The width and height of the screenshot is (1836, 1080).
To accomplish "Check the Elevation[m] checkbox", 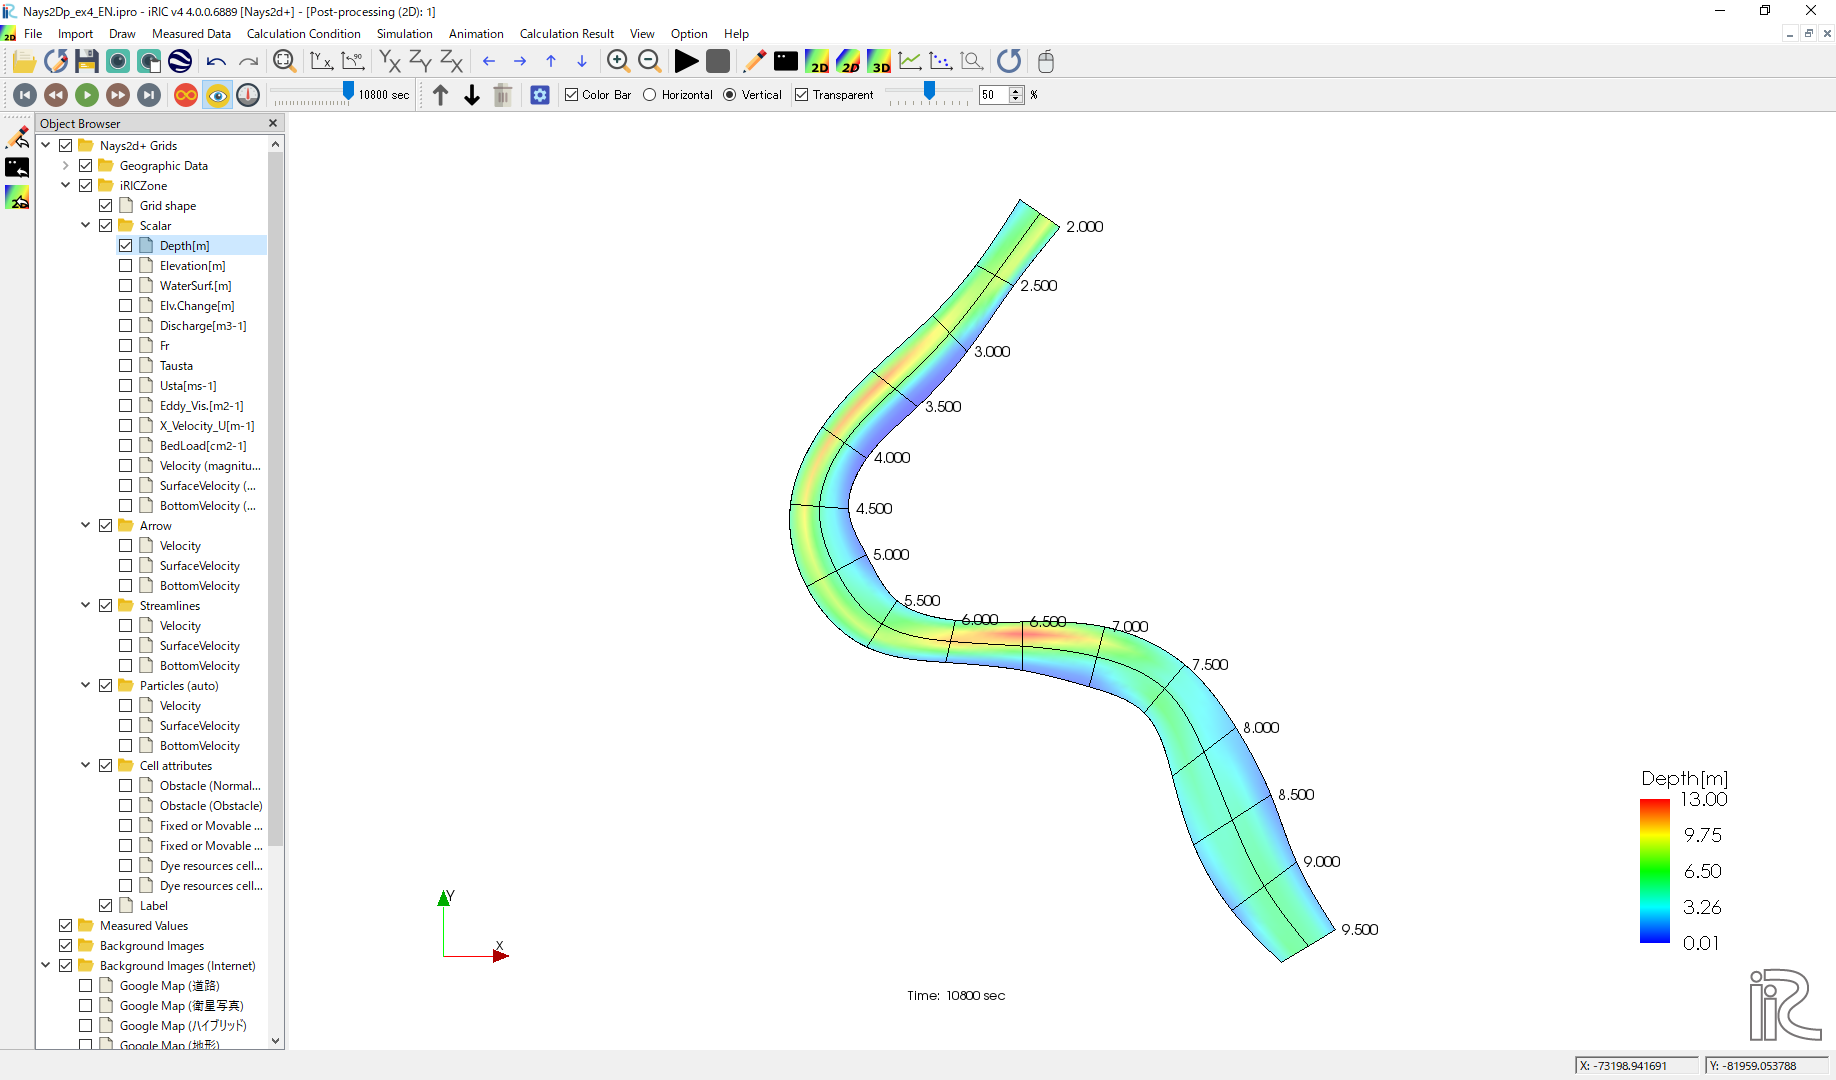I will pos(126,266).
